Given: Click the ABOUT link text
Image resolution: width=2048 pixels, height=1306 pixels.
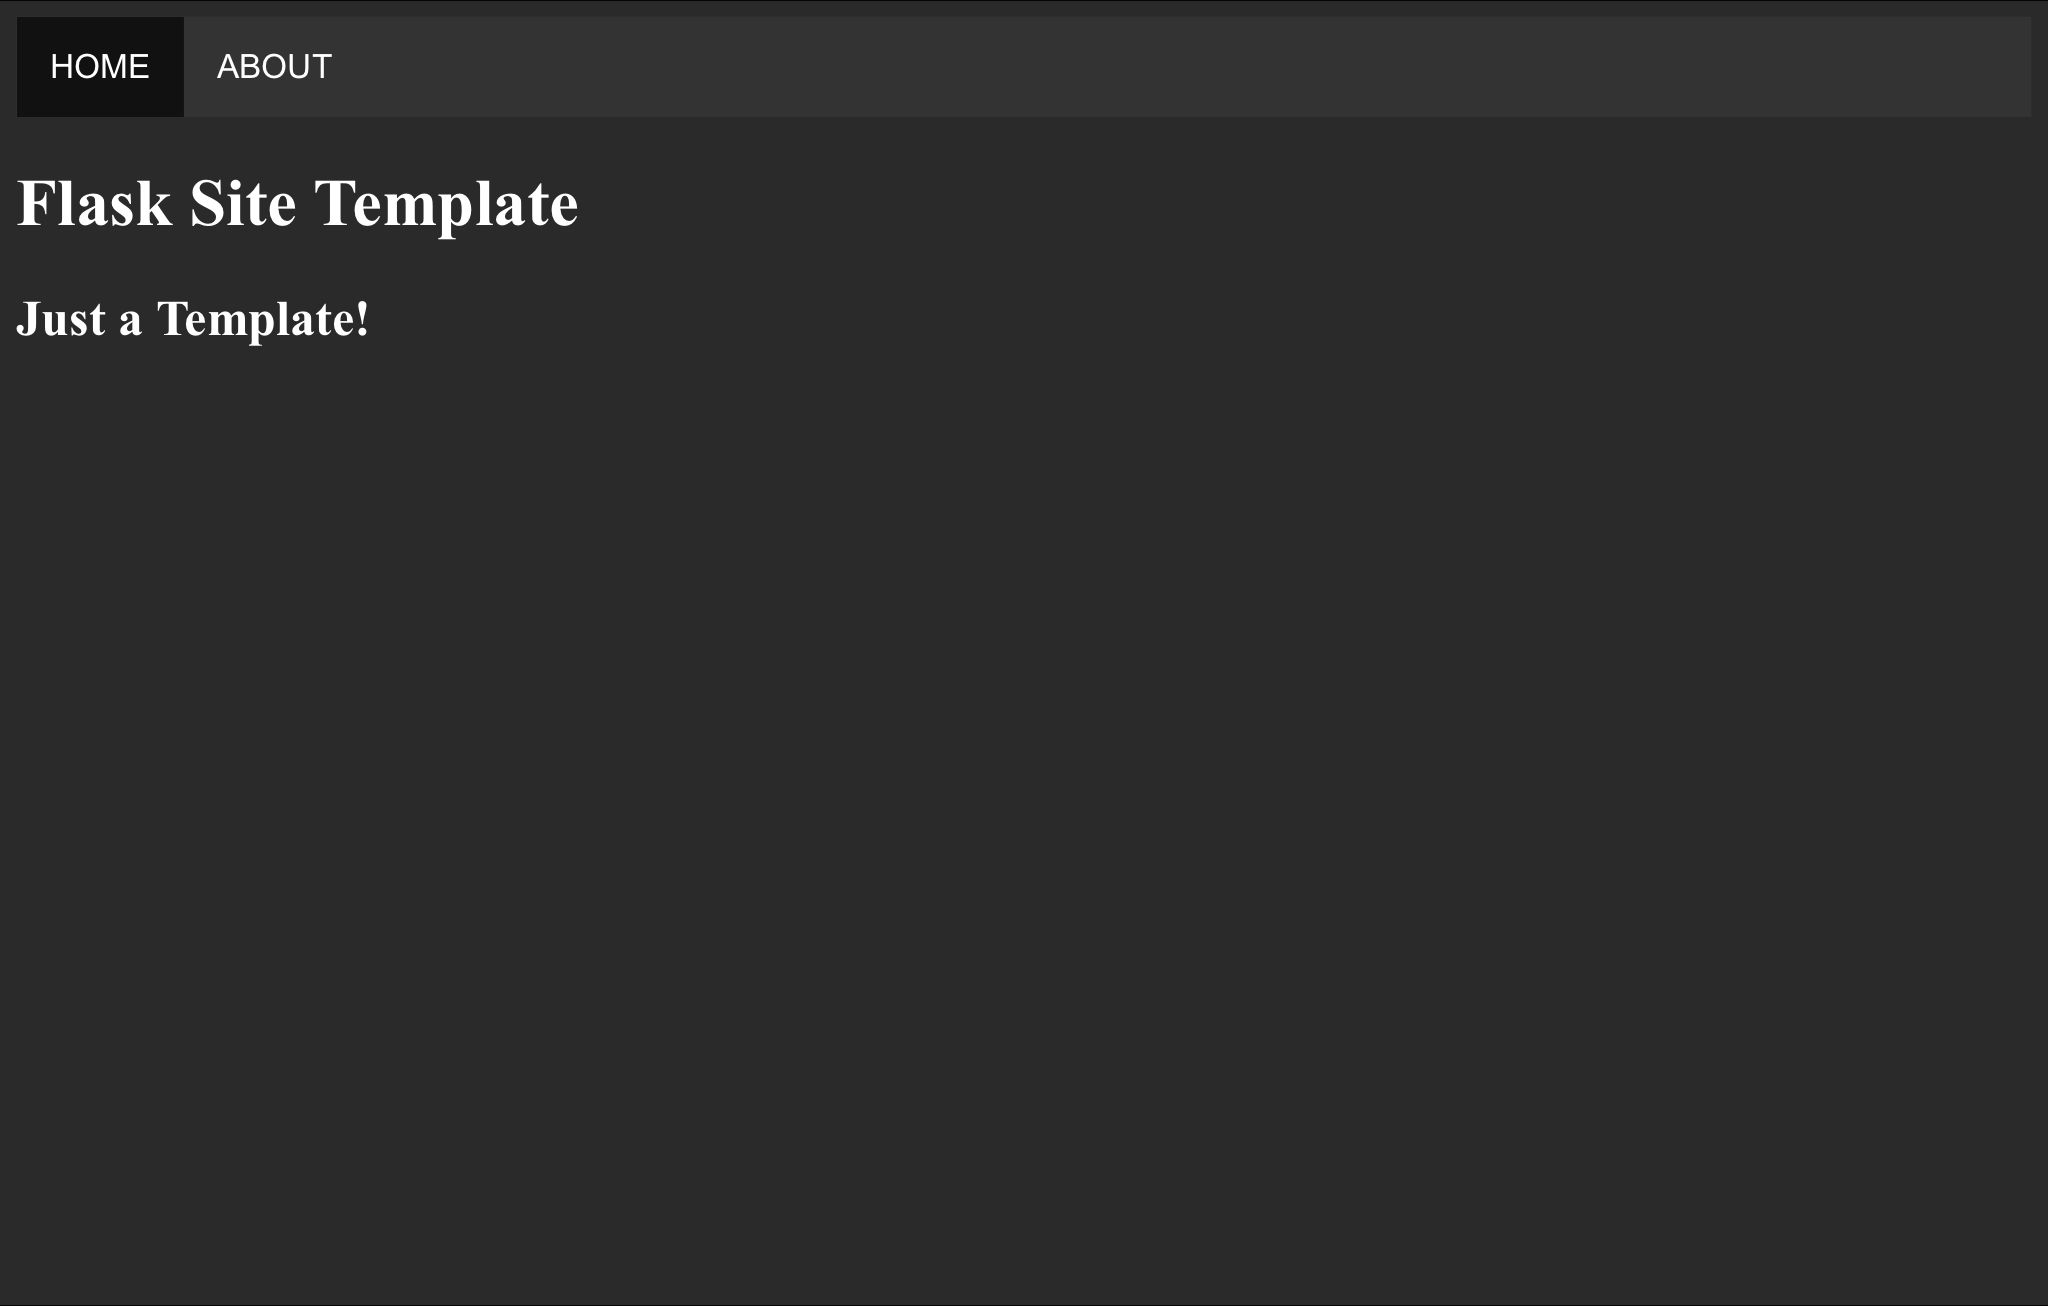Looking at the screenshot, I should (274, 67).
